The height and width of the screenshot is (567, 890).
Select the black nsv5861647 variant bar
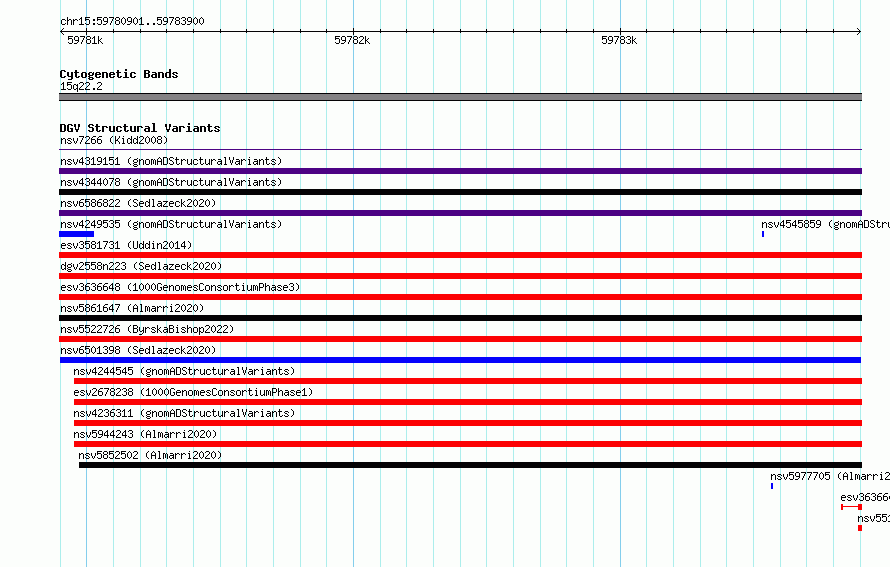[460, 318]
